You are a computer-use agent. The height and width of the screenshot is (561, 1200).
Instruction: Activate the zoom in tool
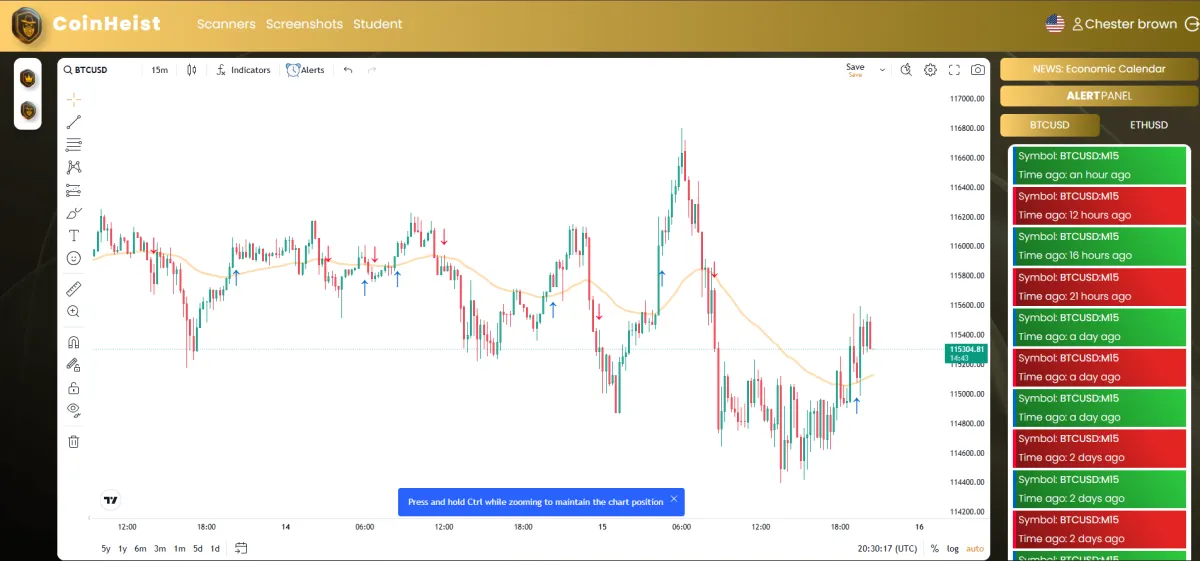pos(74,312)
